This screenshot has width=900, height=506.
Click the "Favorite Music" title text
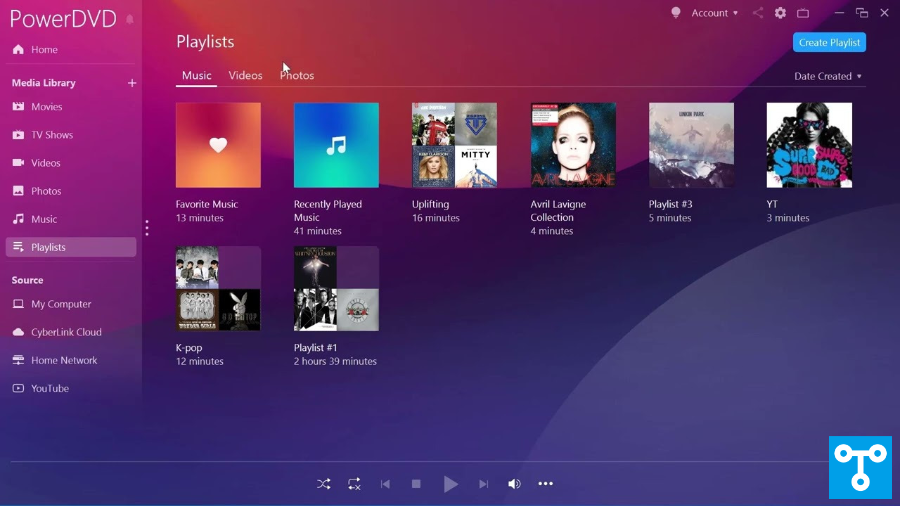click(207, 204)
